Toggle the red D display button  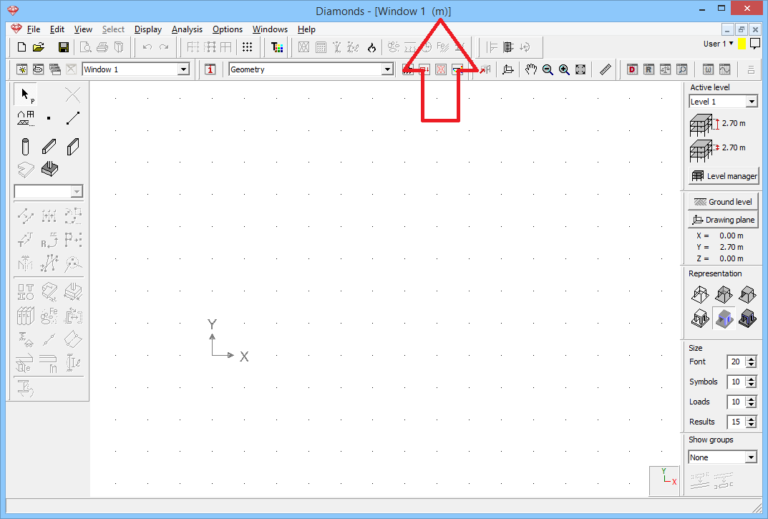click(x=632, y=70)
